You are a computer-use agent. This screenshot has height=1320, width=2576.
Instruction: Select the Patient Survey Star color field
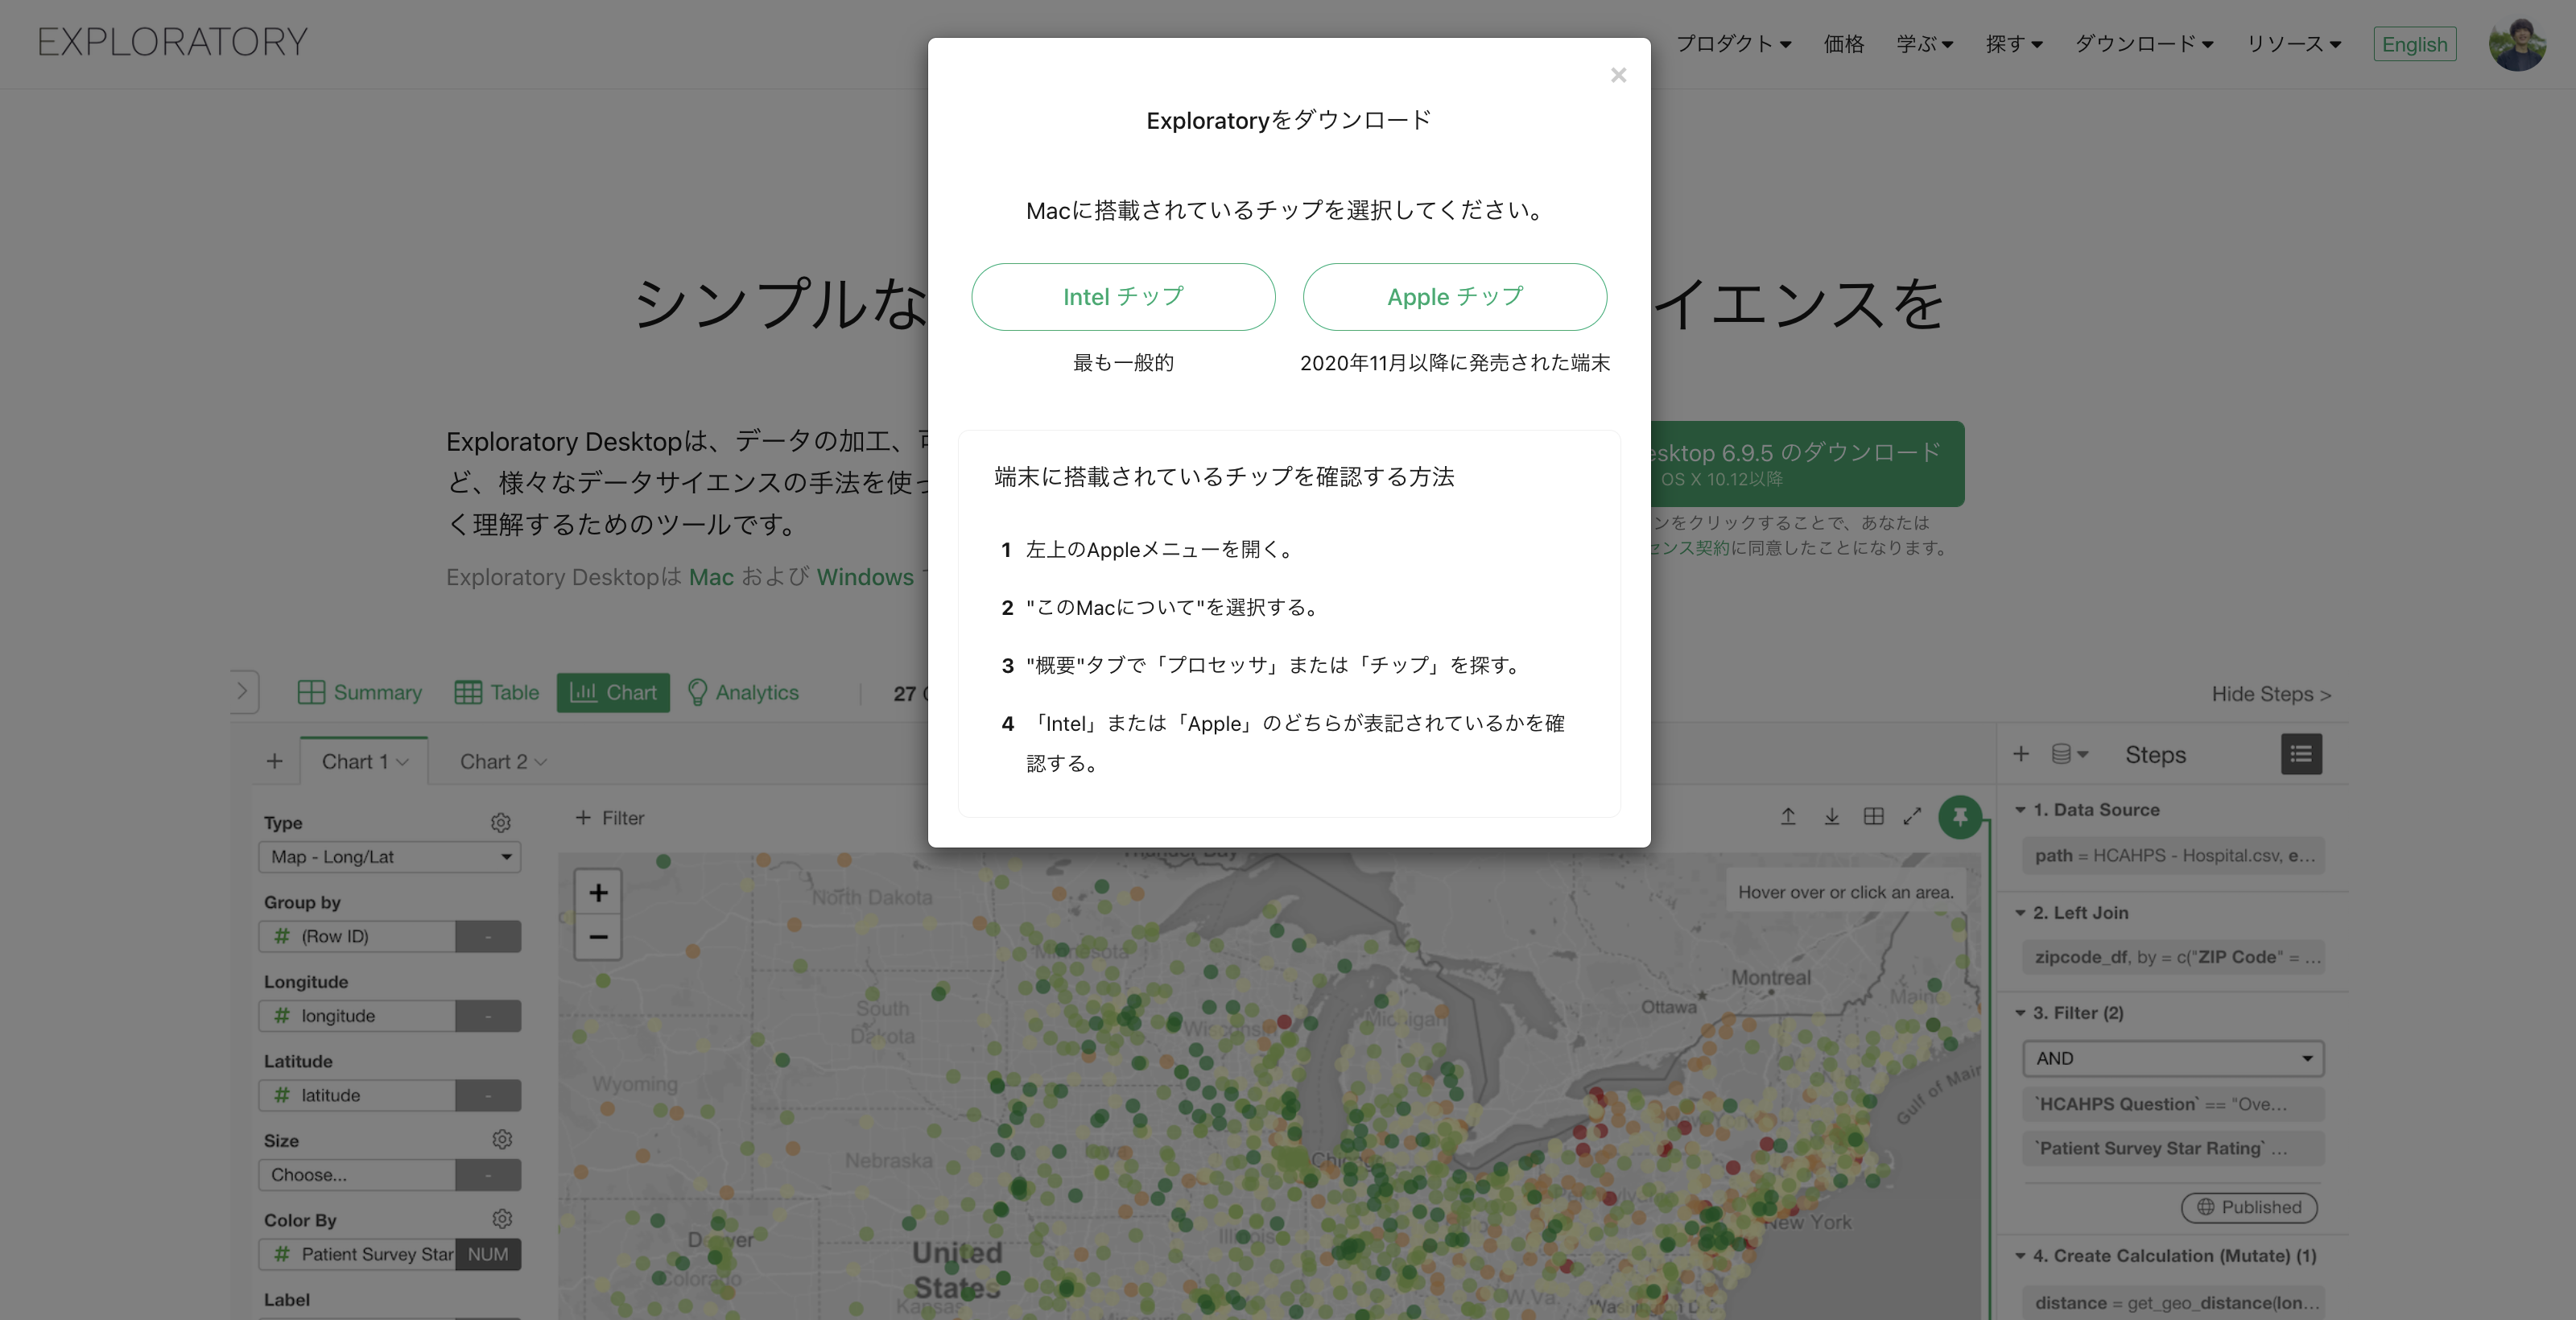pyautogui.click(x=357, y=1254)
